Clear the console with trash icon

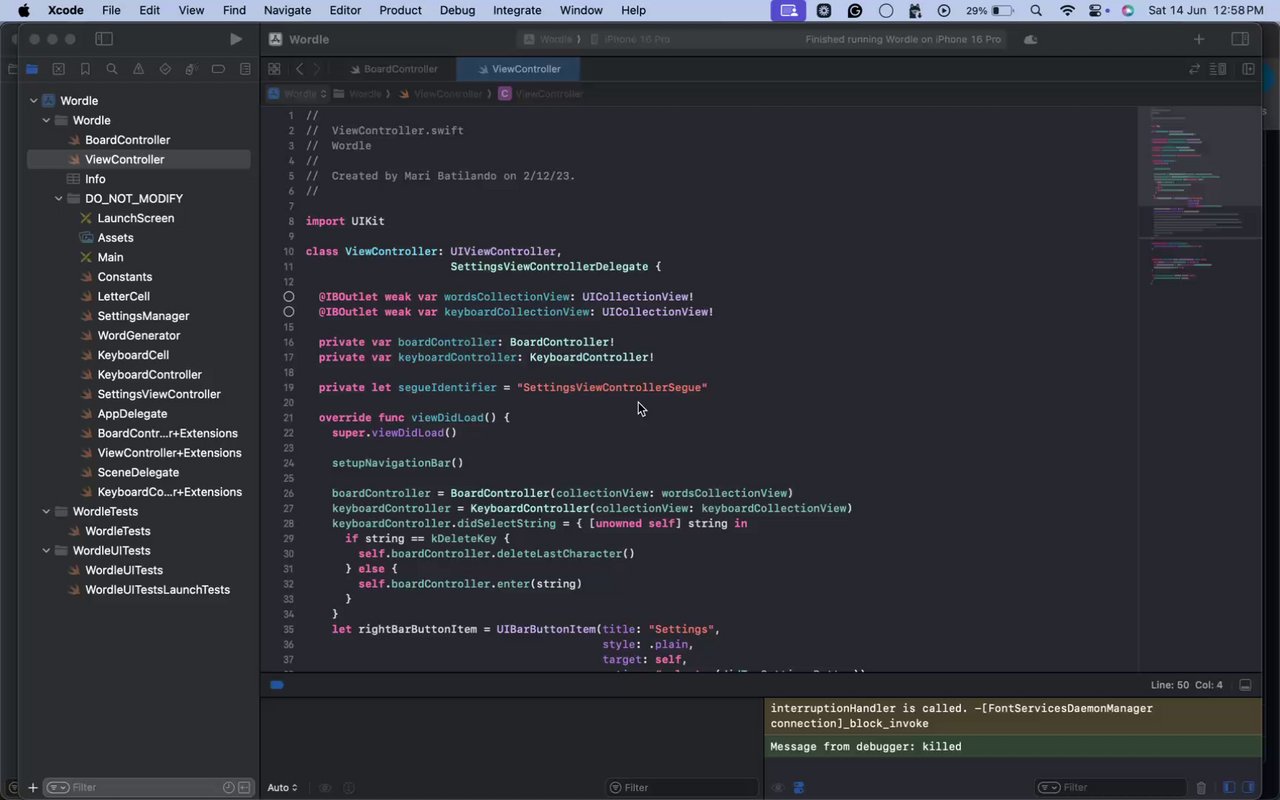click(1202, 788)
